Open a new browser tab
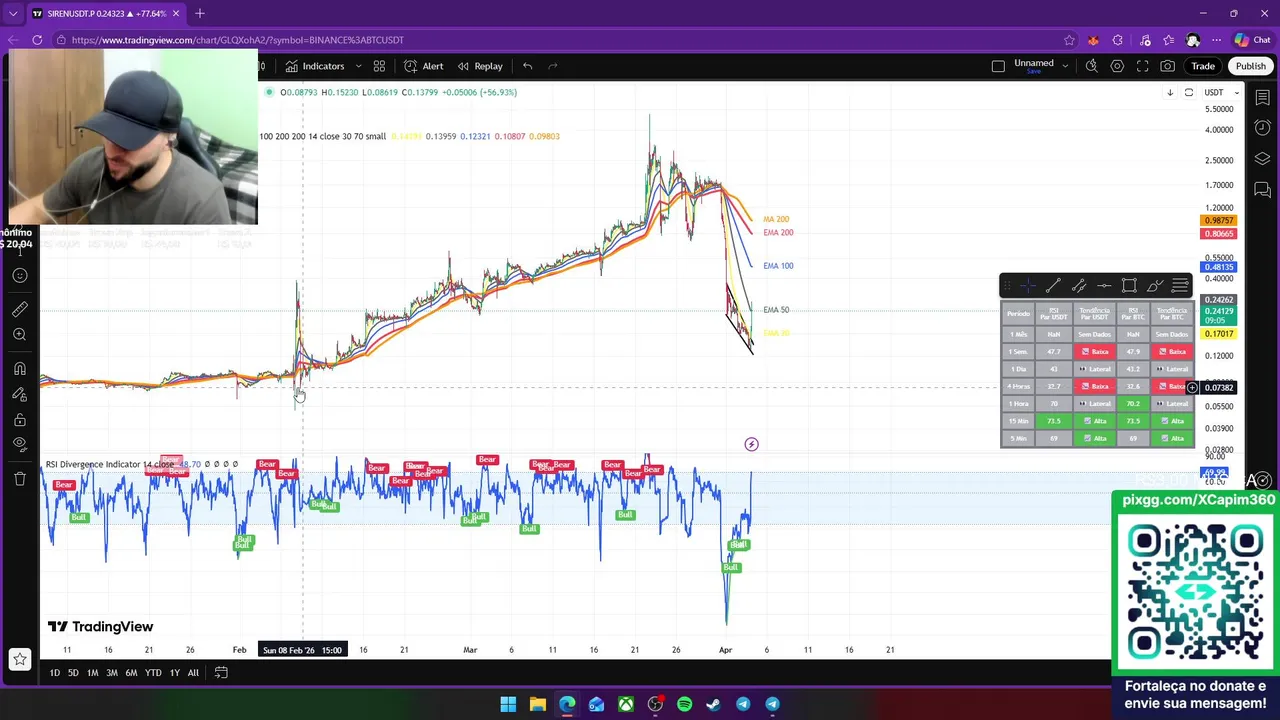1280x720 pixels. (200, 14)
